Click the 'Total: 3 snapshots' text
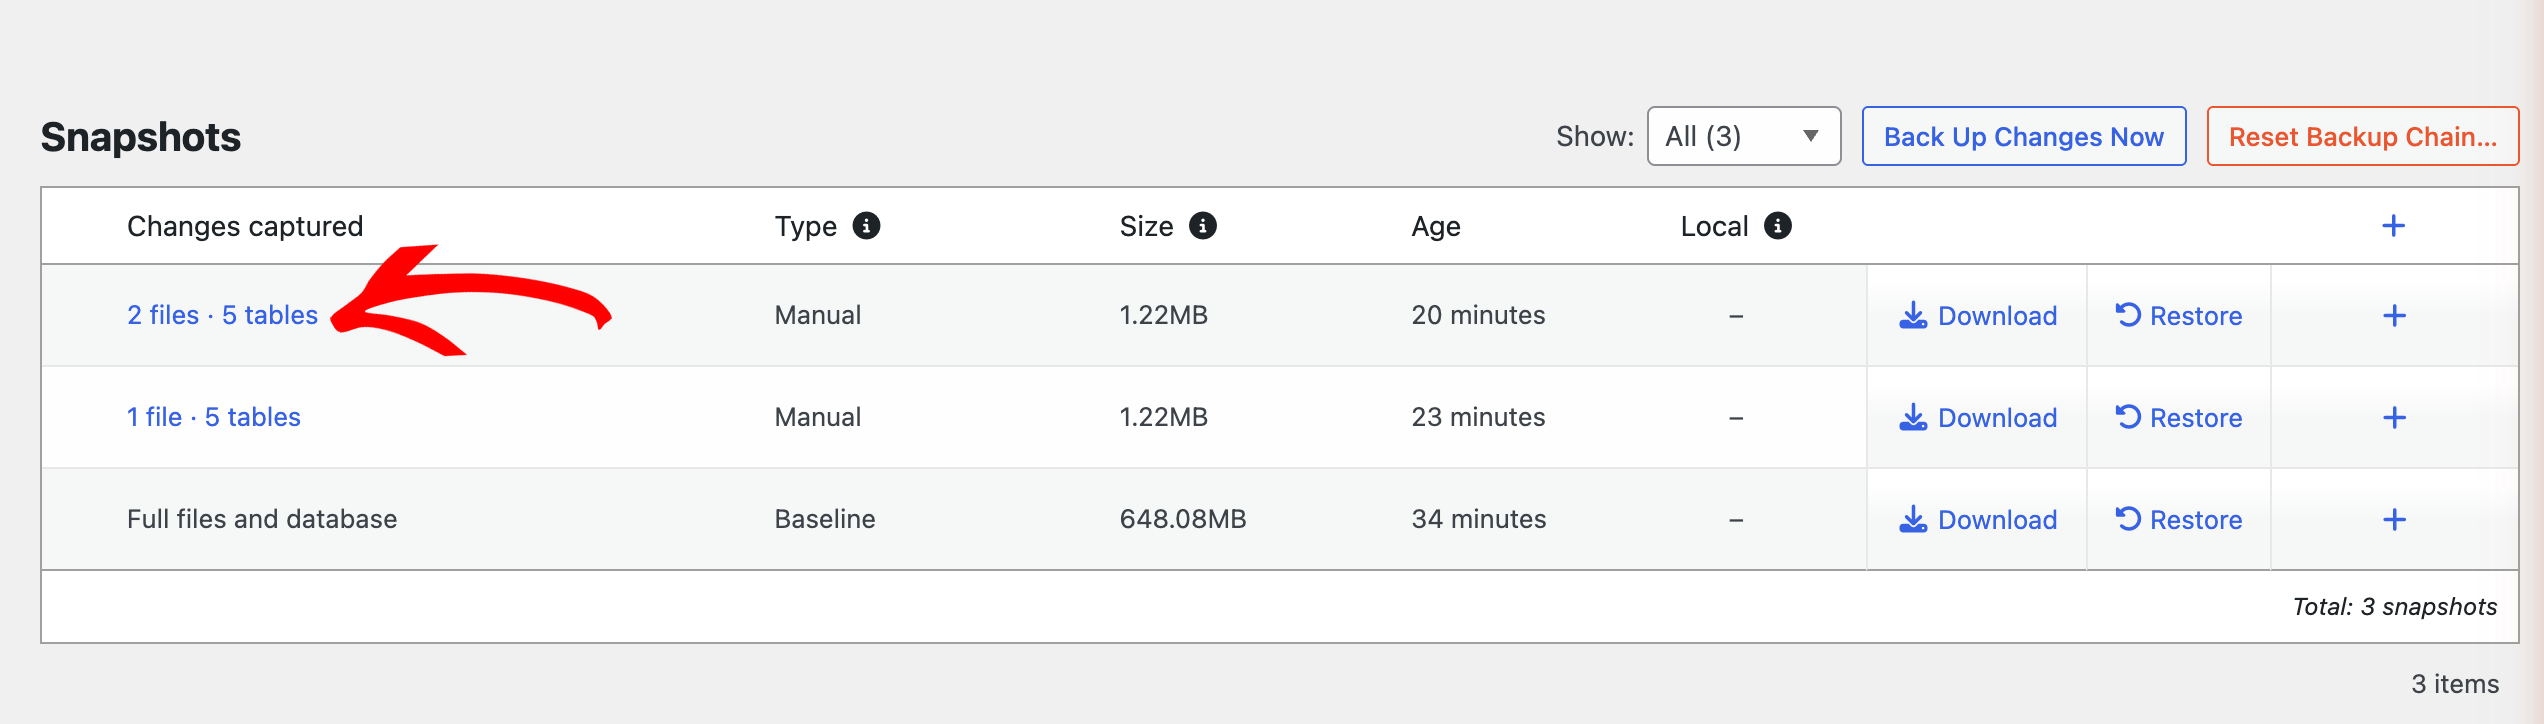2544x724 pixels. coord(2395,607)
